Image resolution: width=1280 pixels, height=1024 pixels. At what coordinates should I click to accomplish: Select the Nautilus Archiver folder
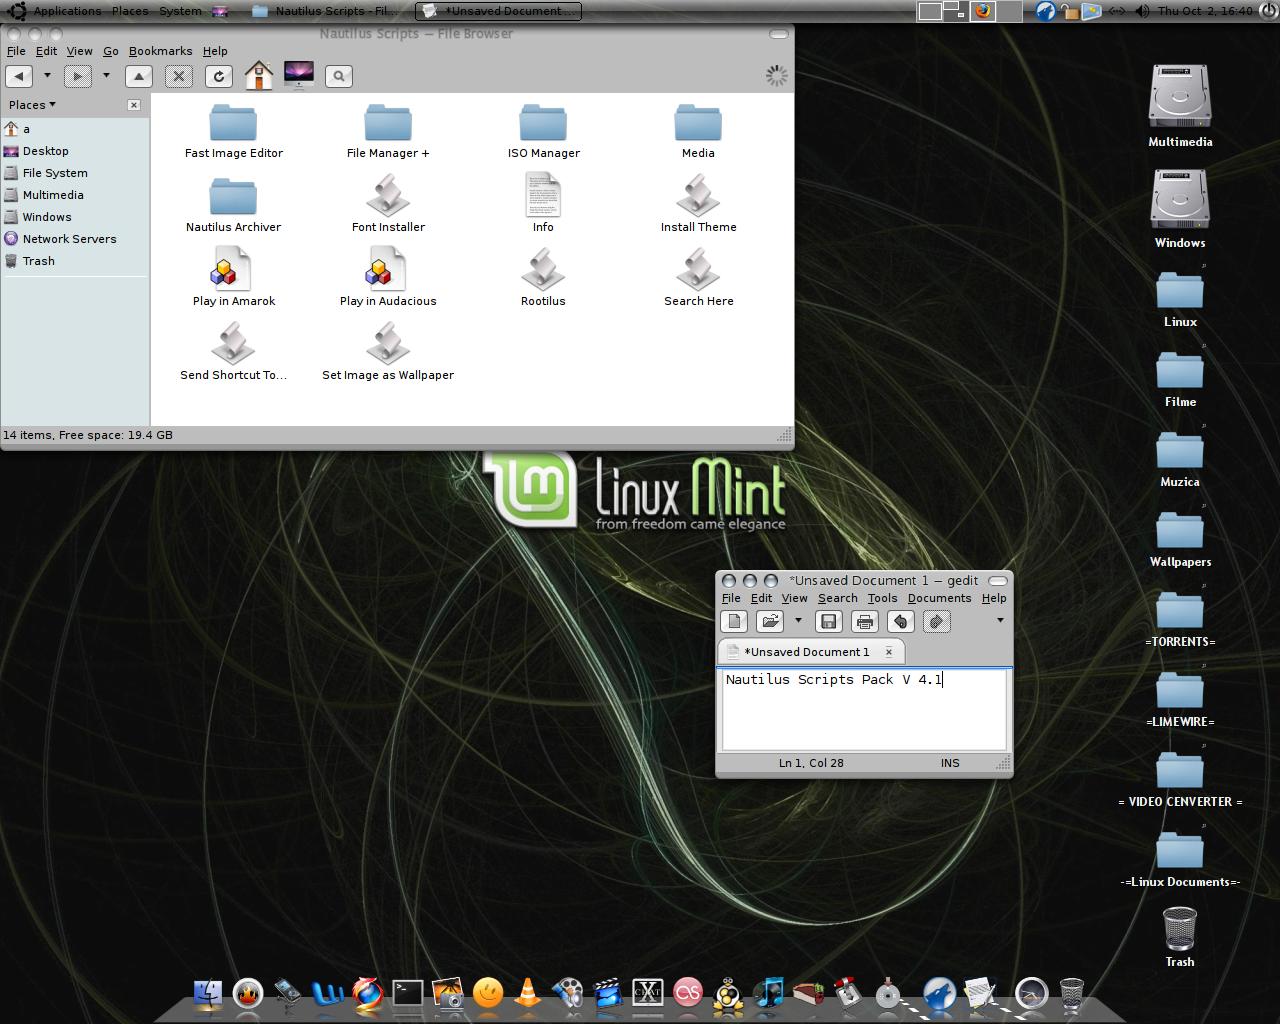pyautogui.click(x=234, y=204)
